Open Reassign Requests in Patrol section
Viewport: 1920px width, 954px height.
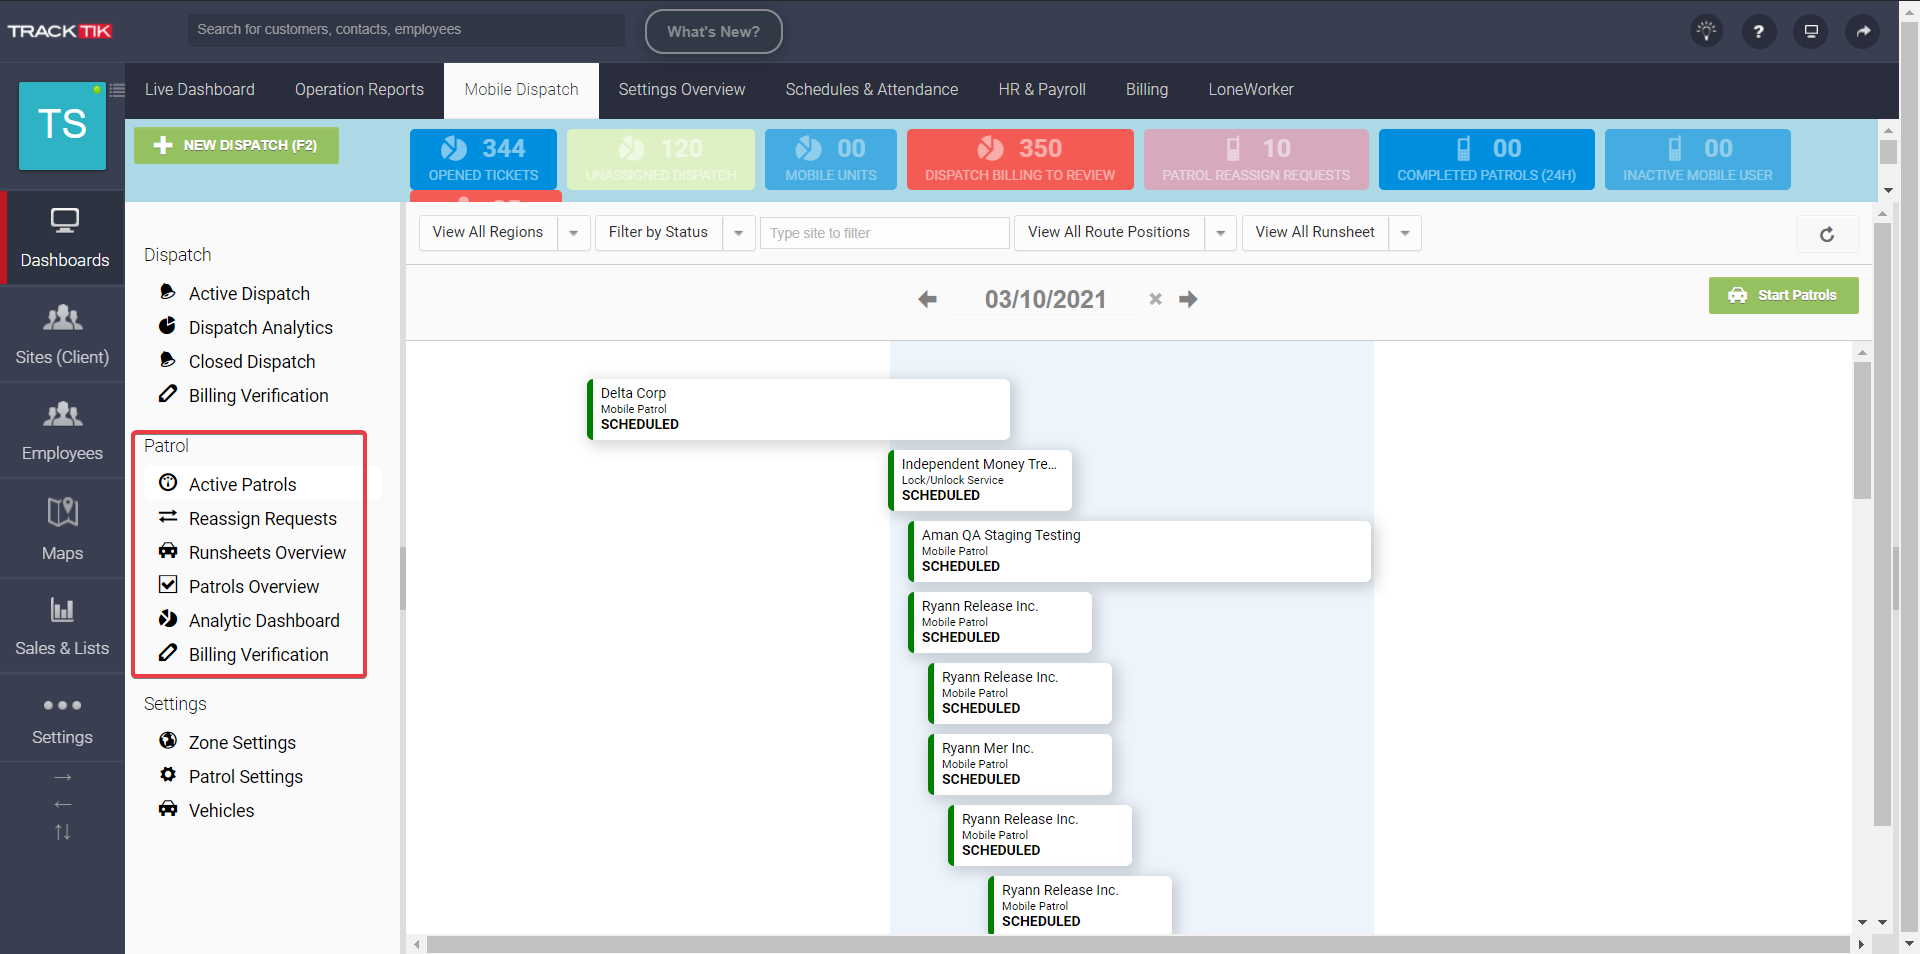pyautogui.click(x=263, y=519)
